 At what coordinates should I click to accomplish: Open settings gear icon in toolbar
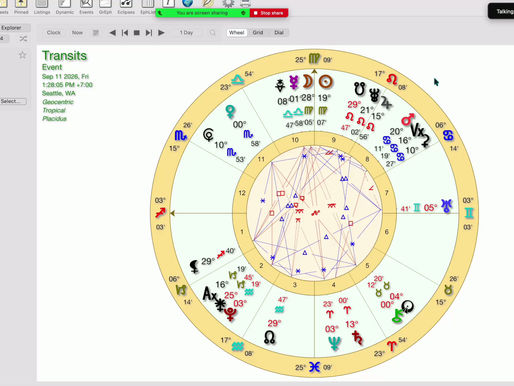click(x=228, y=3)
